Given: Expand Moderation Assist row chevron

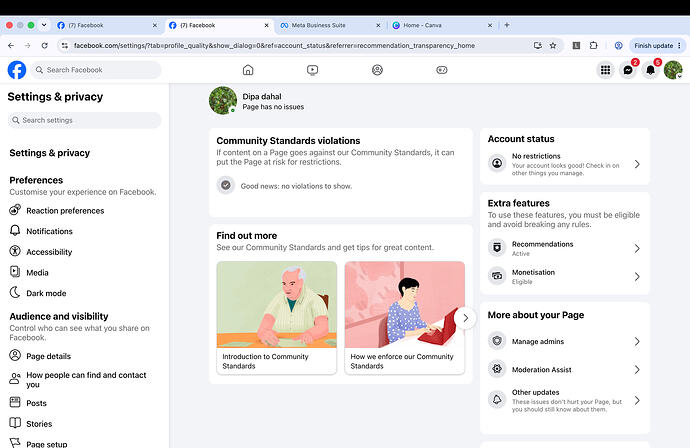Looking at the screenshot, I should pyautogui.click(x=637, y=370).
